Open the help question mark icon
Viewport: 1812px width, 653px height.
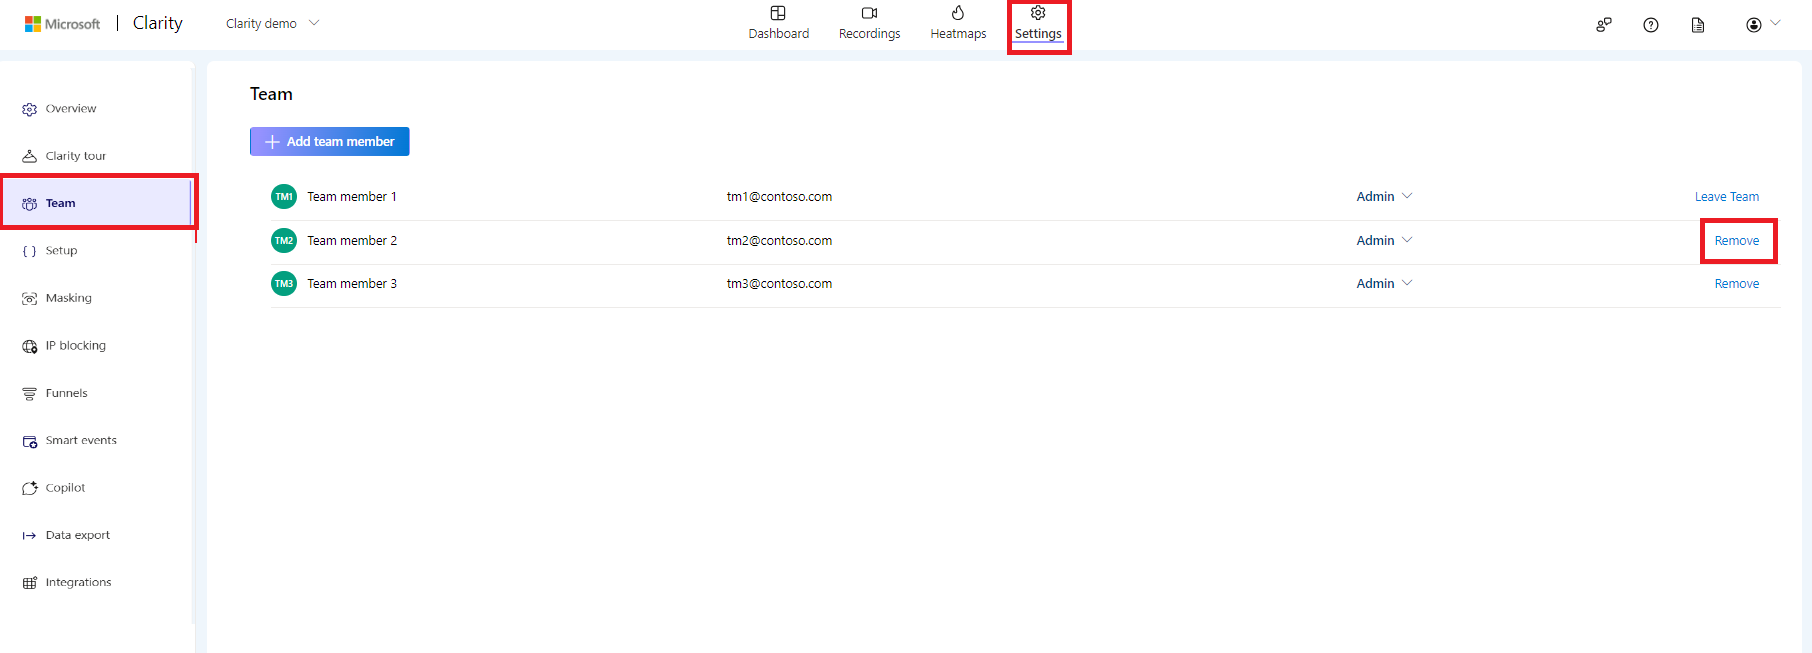[1651, 25]
